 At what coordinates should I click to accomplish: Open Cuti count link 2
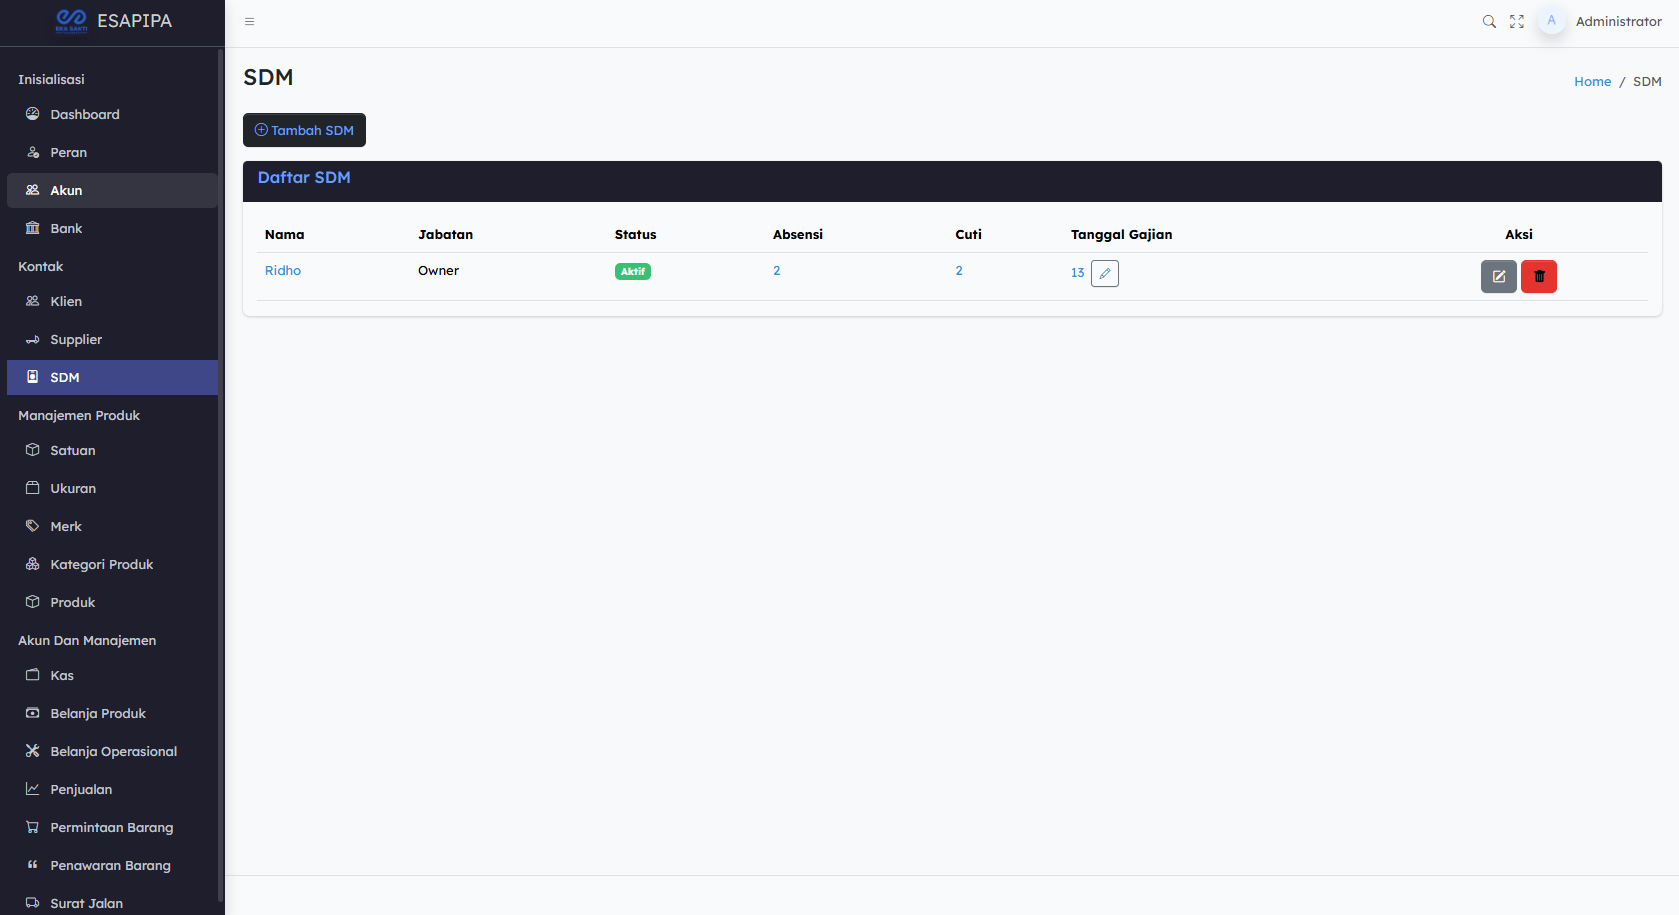click(959, 270)
